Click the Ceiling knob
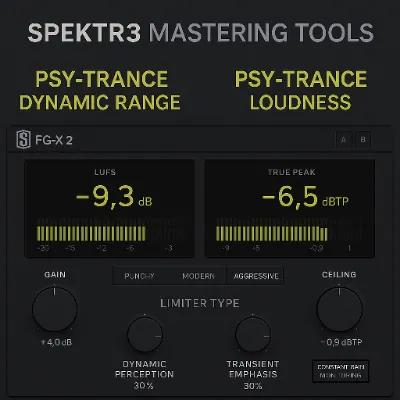Viewport: 400px width, 400px height. point(339,309)
